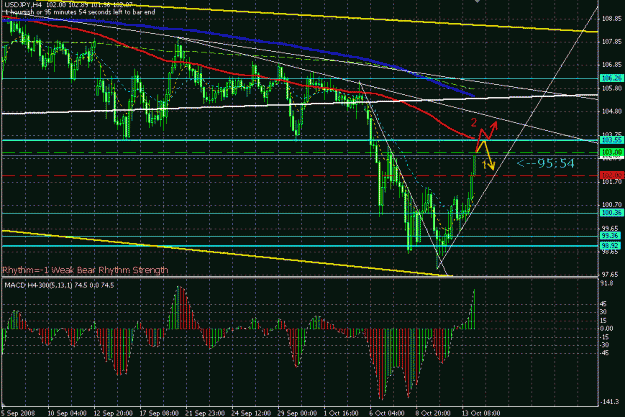The image size is (625, 417).
Task: Click the -45 MACD scale label
Action: pyautogui.click(x=604, y=353)
